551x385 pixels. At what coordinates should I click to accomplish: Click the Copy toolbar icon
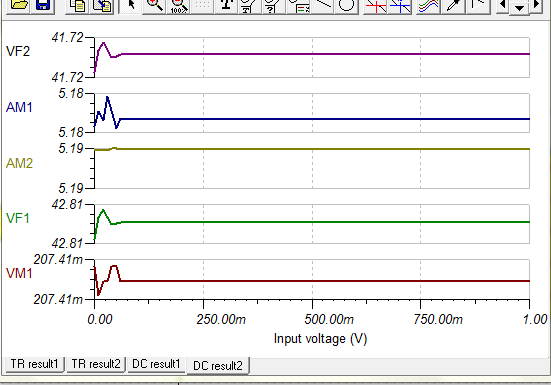[77, 5]
